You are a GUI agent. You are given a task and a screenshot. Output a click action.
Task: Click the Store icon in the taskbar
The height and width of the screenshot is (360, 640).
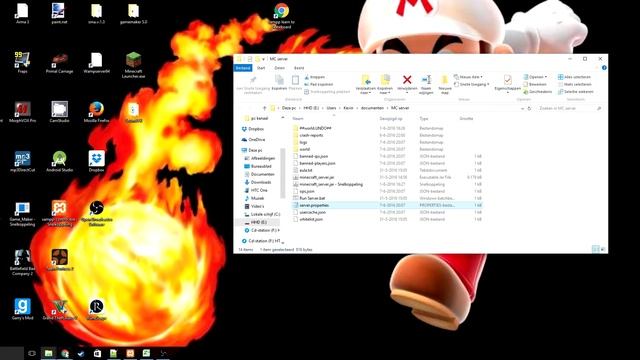click(97, 353)
